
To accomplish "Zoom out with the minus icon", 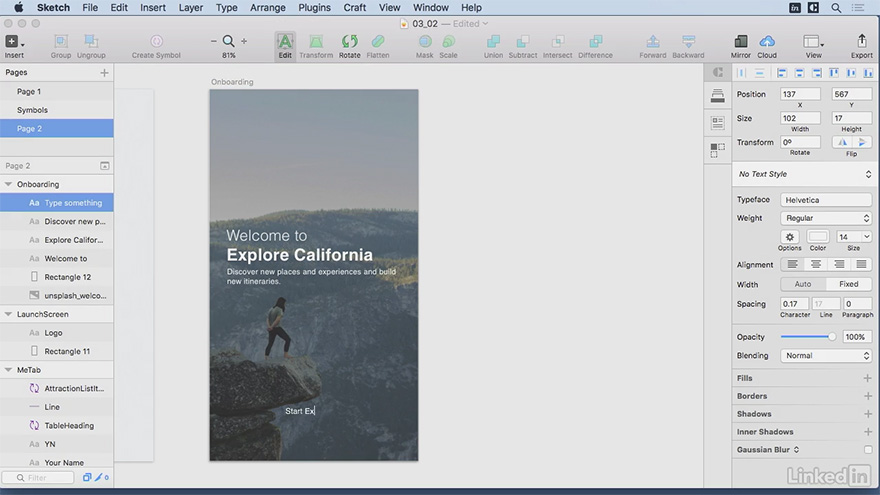I will click(213, 41).
